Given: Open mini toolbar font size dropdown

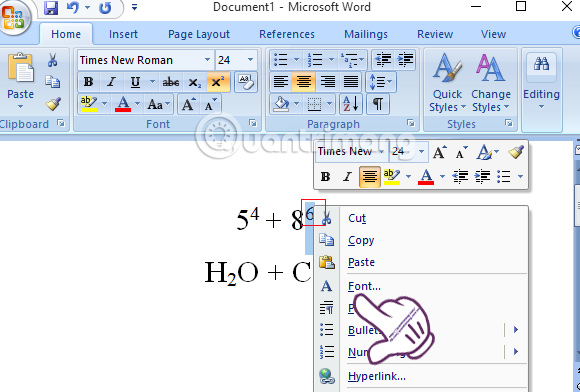Looking at the screenshot, I should pos(421,152).
